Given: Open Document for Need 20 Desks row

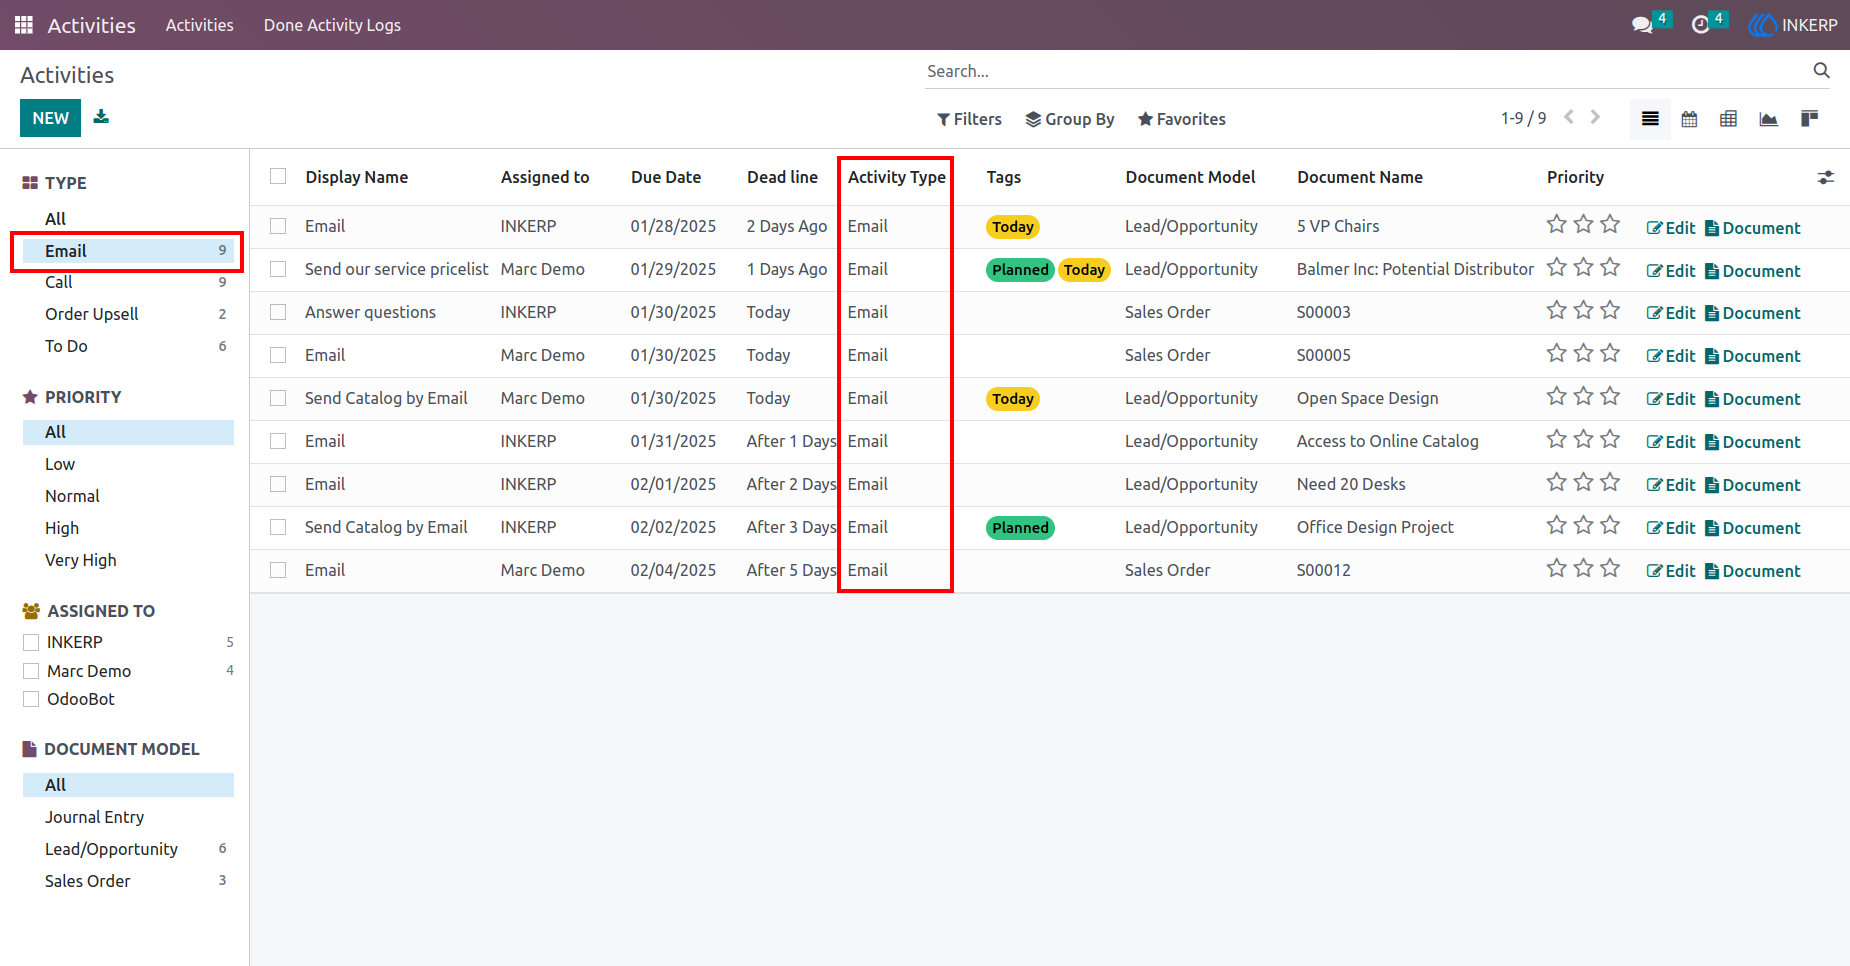Looking at the screenshot, I should [1752, 485].
